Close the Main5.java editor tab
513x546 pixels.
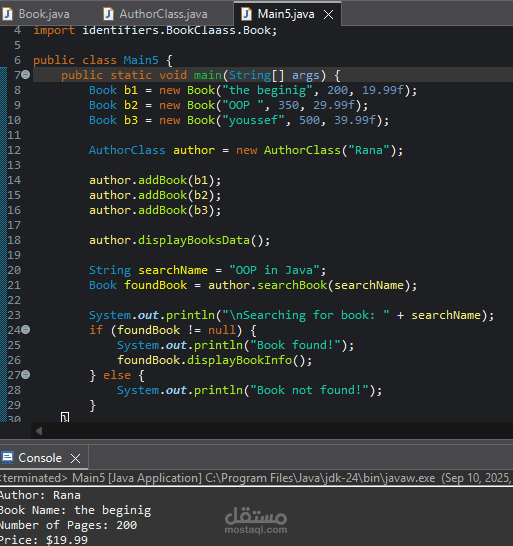[x=328, y=15]
